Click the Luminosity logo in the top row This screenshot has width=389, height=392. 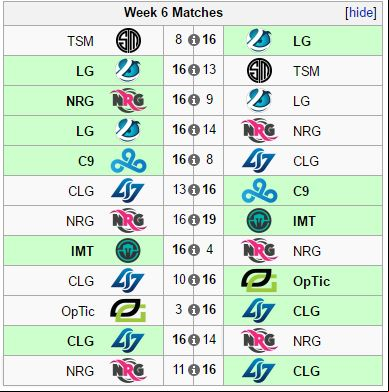click(259, 40)
